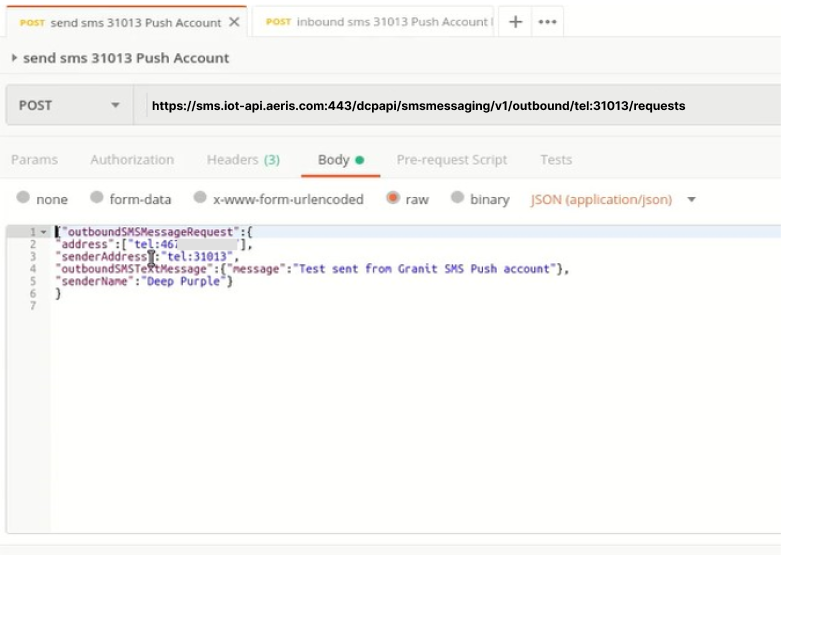
Task: Expand the send sms 31013 Push Account details
Action: [x=14, y=59]
